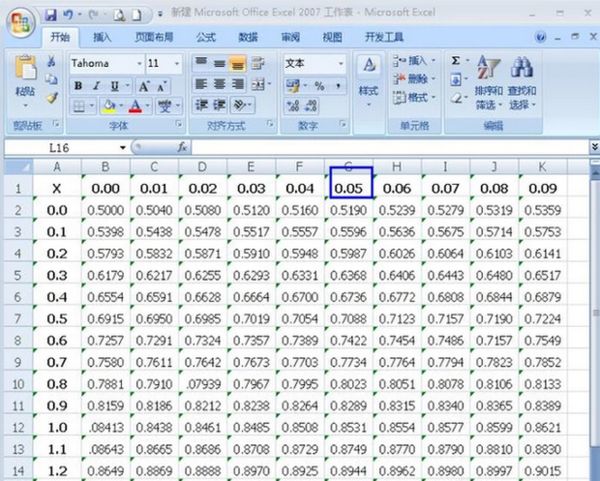This screenshot has height=481, width=600.
Task: Apply comma style
Action: pyautogui.click(x=338, y=86)
